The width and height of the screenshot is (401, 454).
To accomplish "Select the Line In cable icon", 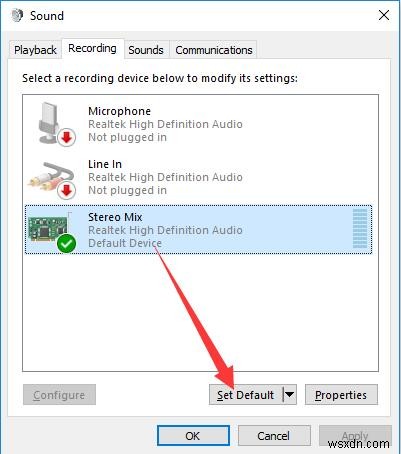I will (50, 175).
